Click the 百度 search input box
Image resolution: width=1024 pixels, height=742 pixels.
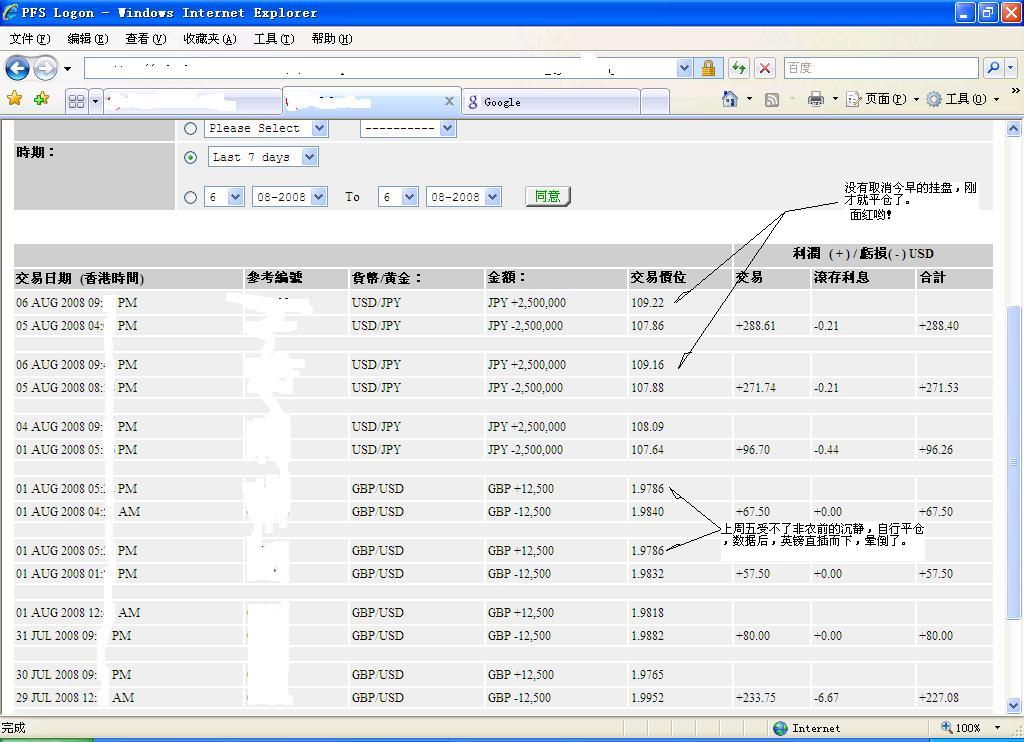[x=880, y=68]
